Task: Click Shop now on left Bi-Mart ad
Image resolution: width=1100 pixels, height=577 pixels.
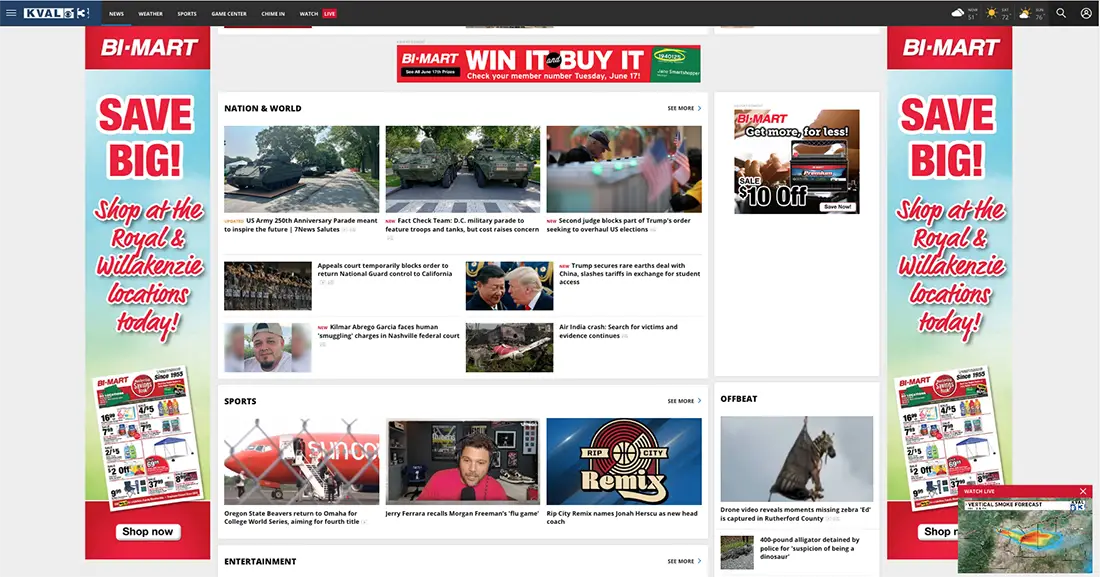Action: (x=148, y=531)
